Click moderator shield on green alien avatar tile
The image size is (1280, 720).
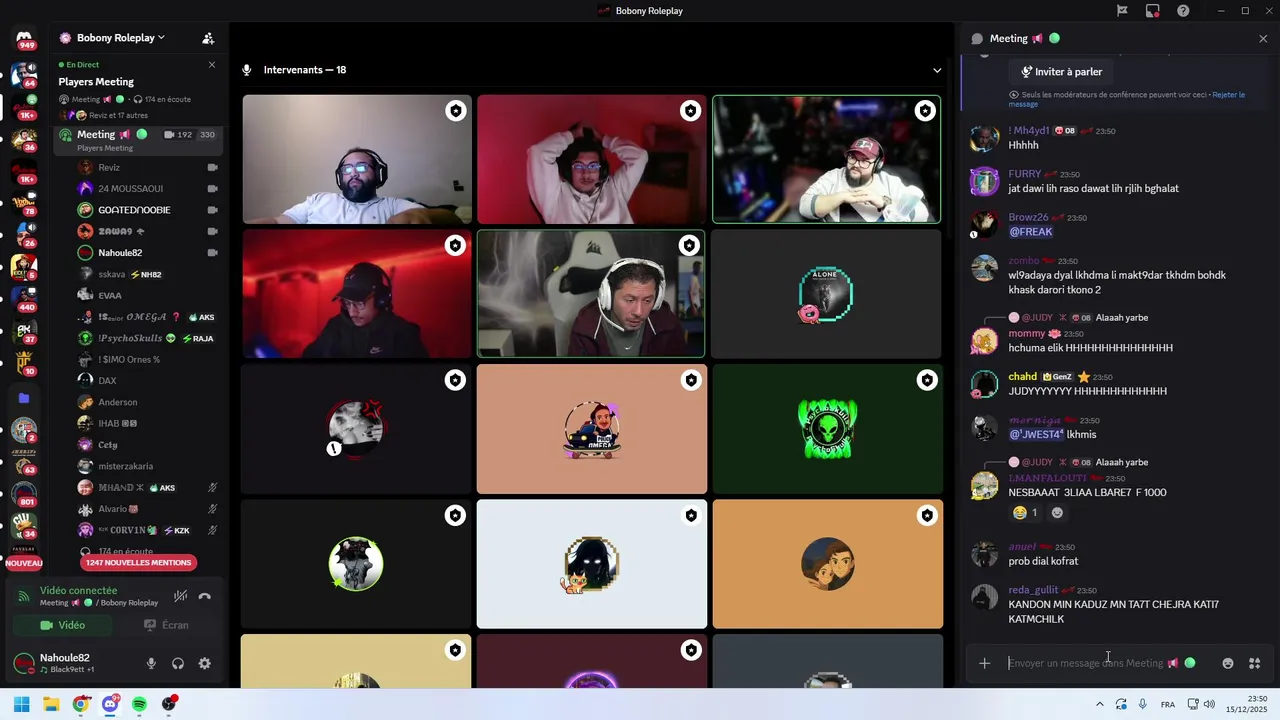[x=927, y=380]
